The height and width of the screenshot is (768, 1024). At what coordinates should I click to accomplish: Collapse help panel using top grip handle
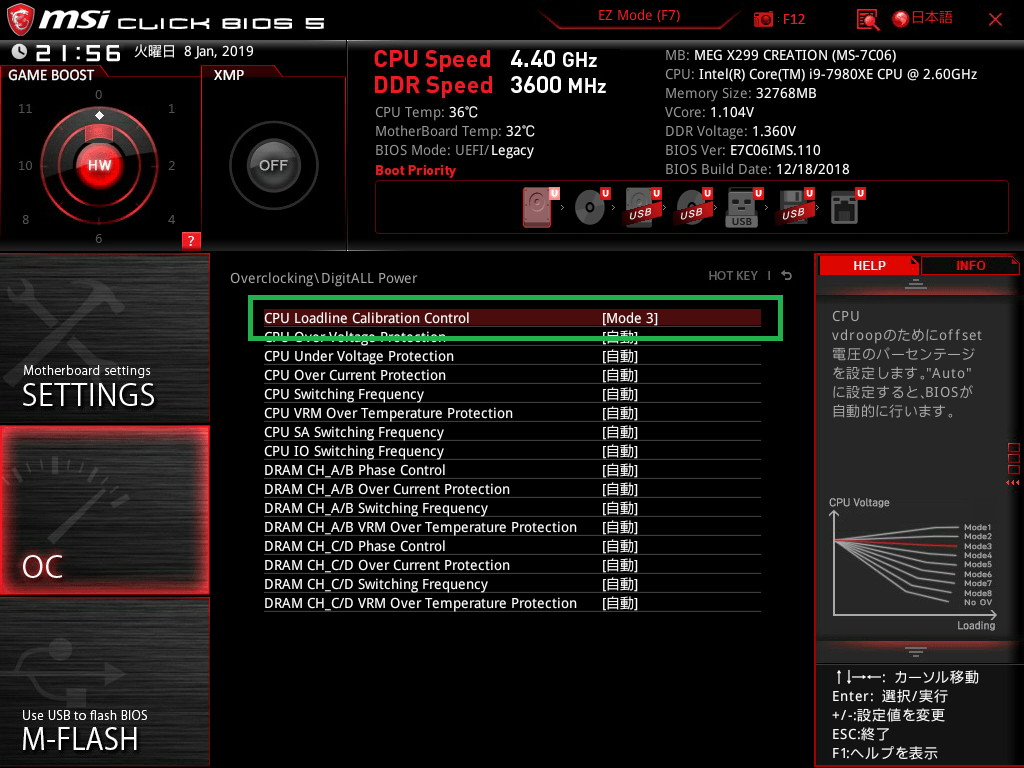click(916, 283)
